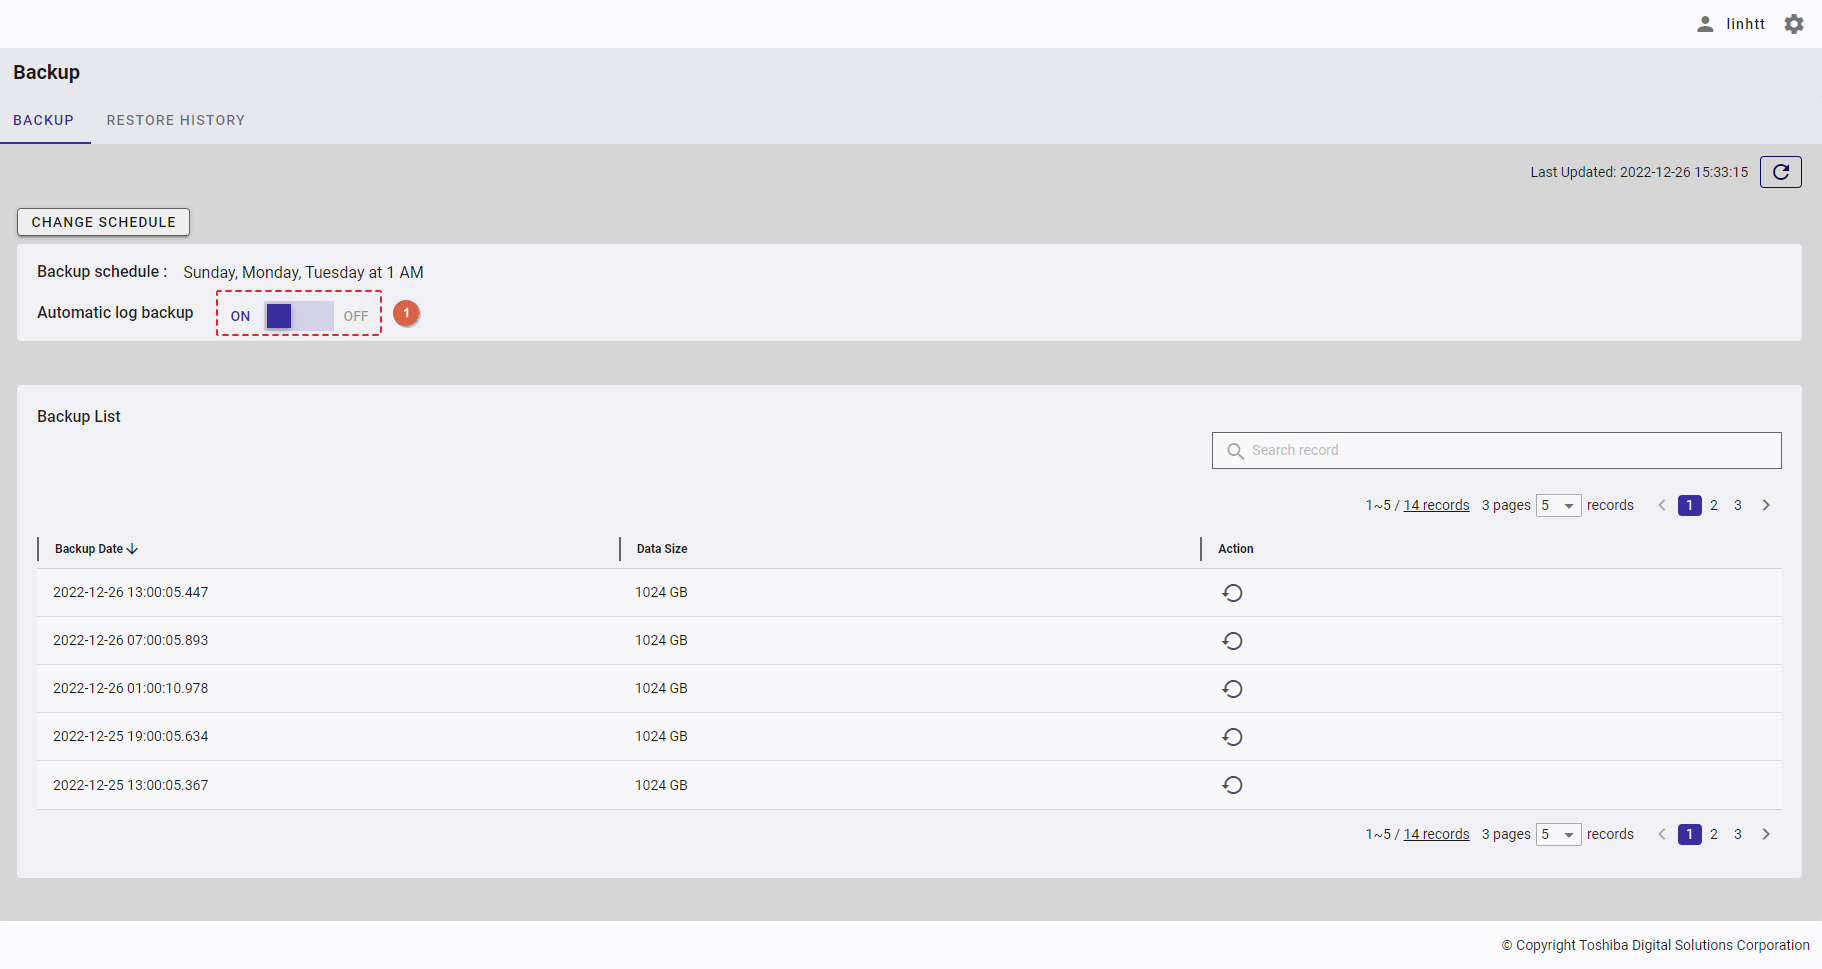Go to page 2 in top pagination
The image size is (1822, 969).
coord(1714,505)
